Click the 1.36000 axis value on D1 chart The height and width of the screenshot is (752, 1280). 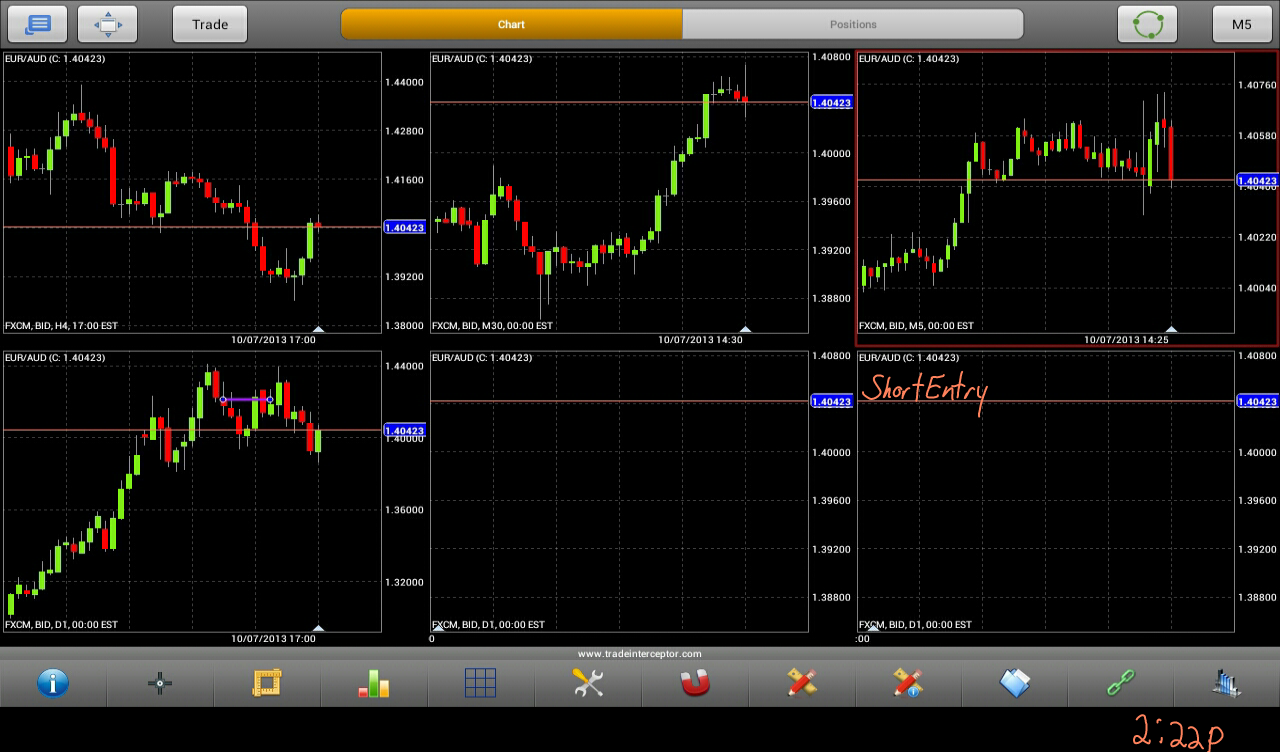click(405, 510)
